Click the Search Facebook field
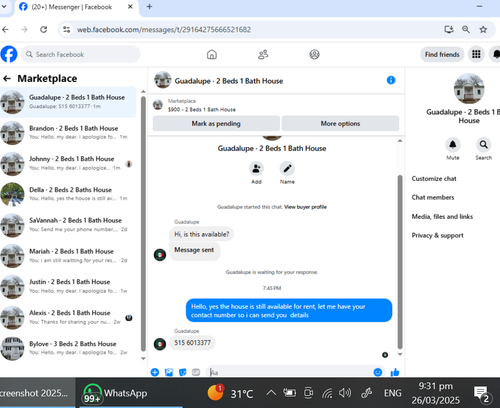The image size is (500, 408). tap(80, 54)
